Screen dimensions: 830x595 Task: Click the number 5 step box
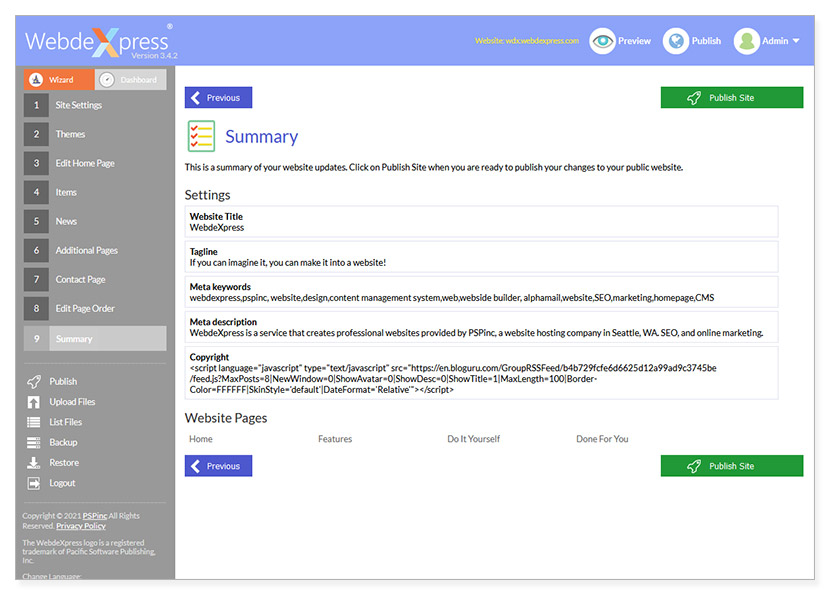[x=37, y=221]
